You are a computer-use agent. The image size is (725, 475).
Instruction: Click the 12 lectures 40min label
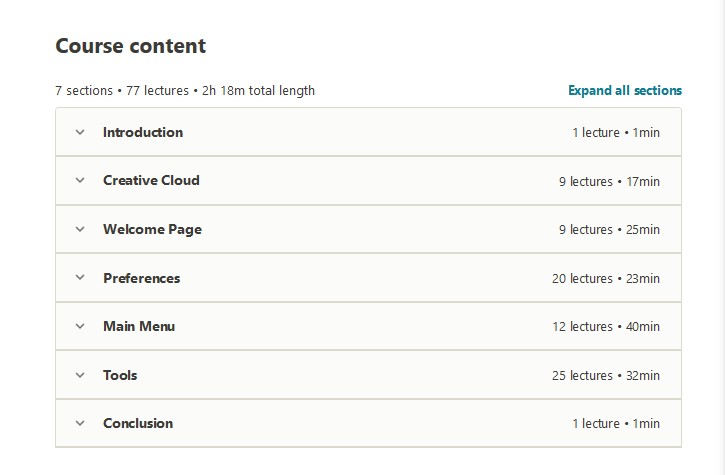tap(606, 327)
